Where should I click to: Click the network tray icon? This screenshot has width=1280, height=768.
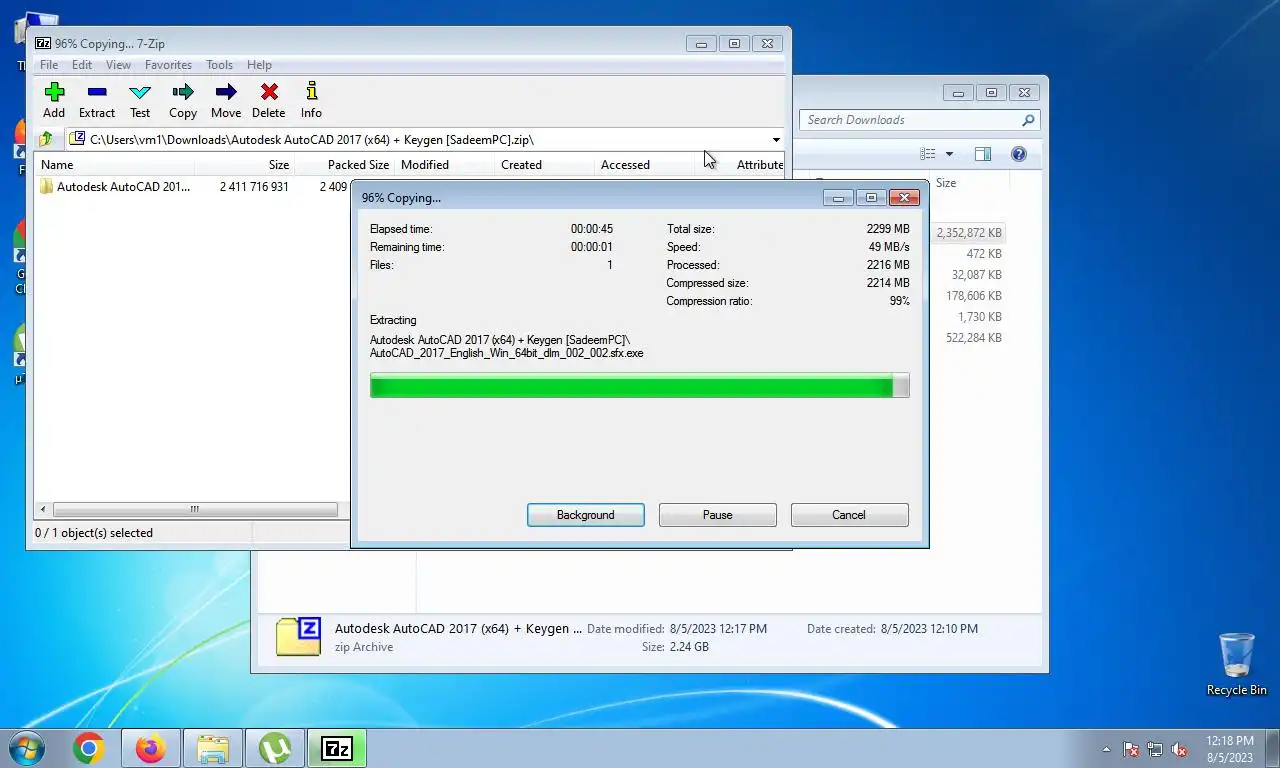coord(1155,749)
